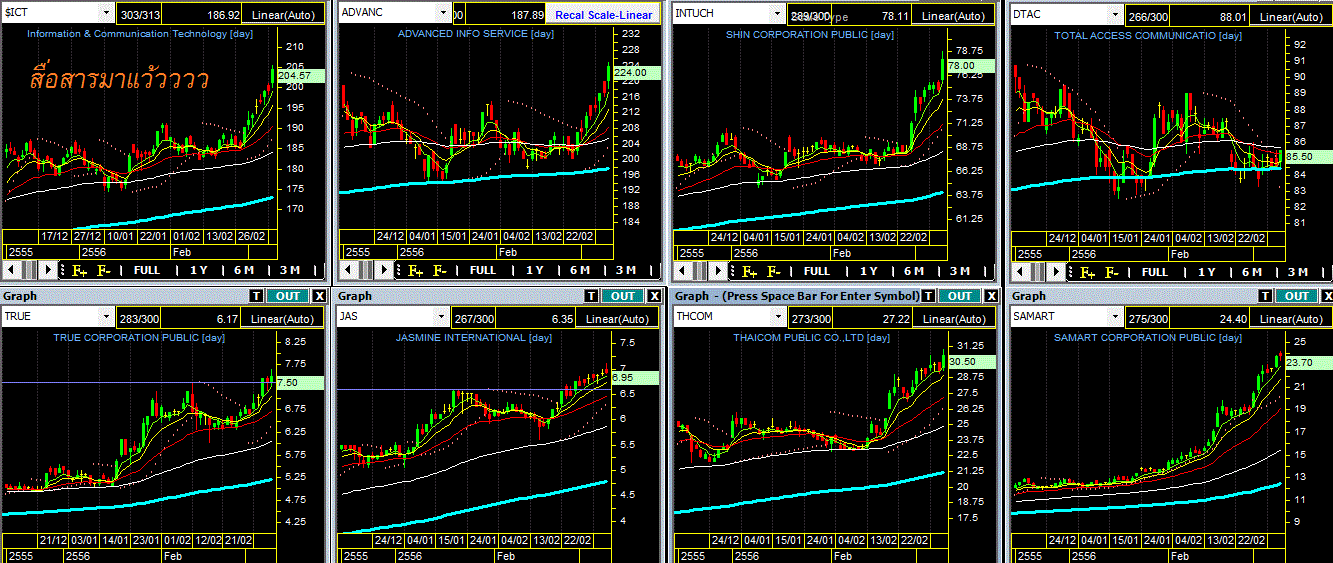Click Linear(Auto) scale on JAS chart
The image size is (1333, 563).
pos(619,319)
